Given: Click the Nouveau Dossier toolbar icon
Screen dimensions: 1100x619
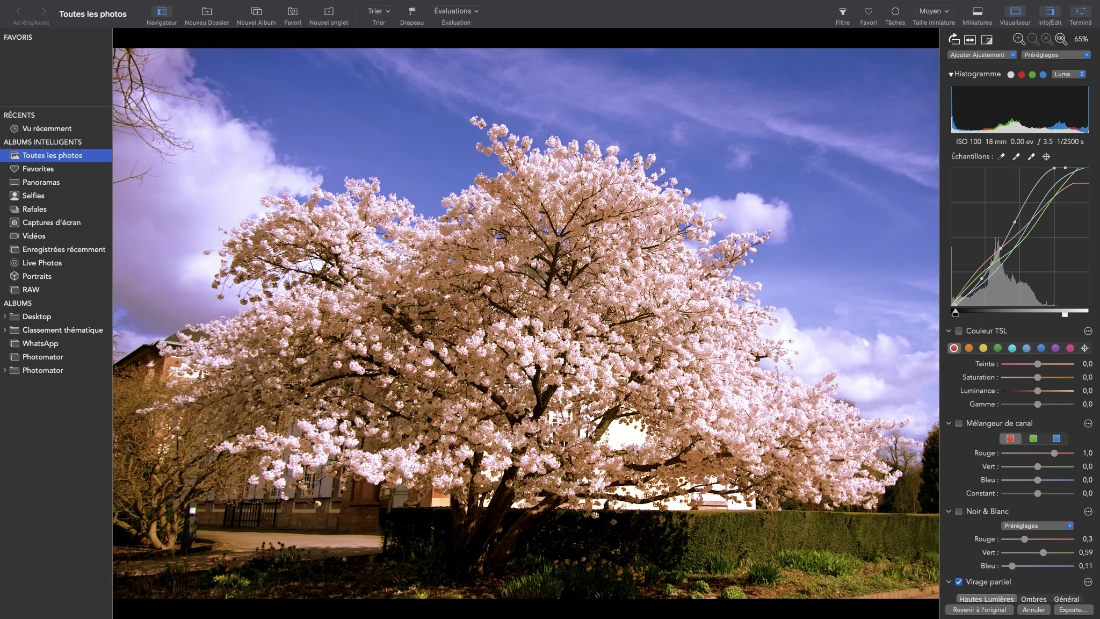Looking at the screenshot, I should point(207,11).
